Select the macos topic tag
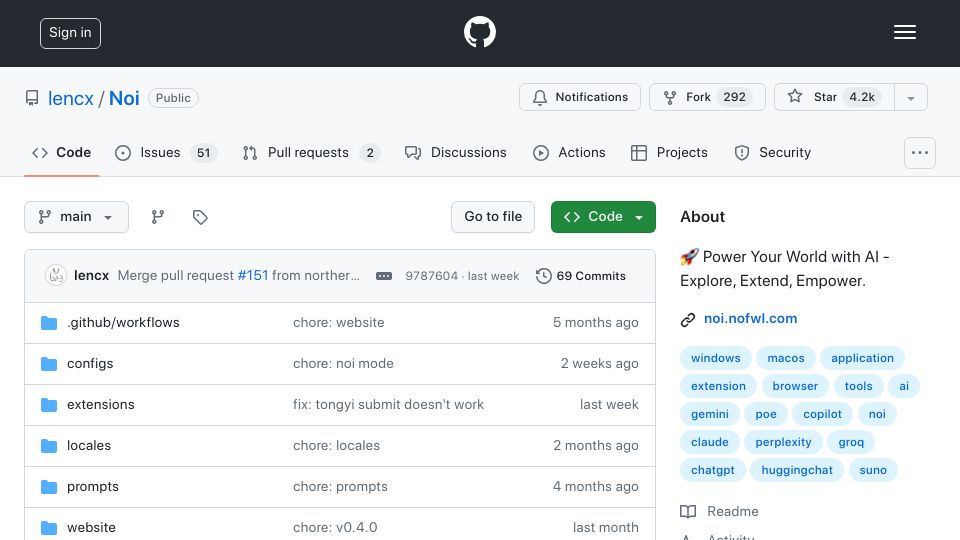Image resolution: width=960 pixels, height=540 pixels. [x=786, y=358]
